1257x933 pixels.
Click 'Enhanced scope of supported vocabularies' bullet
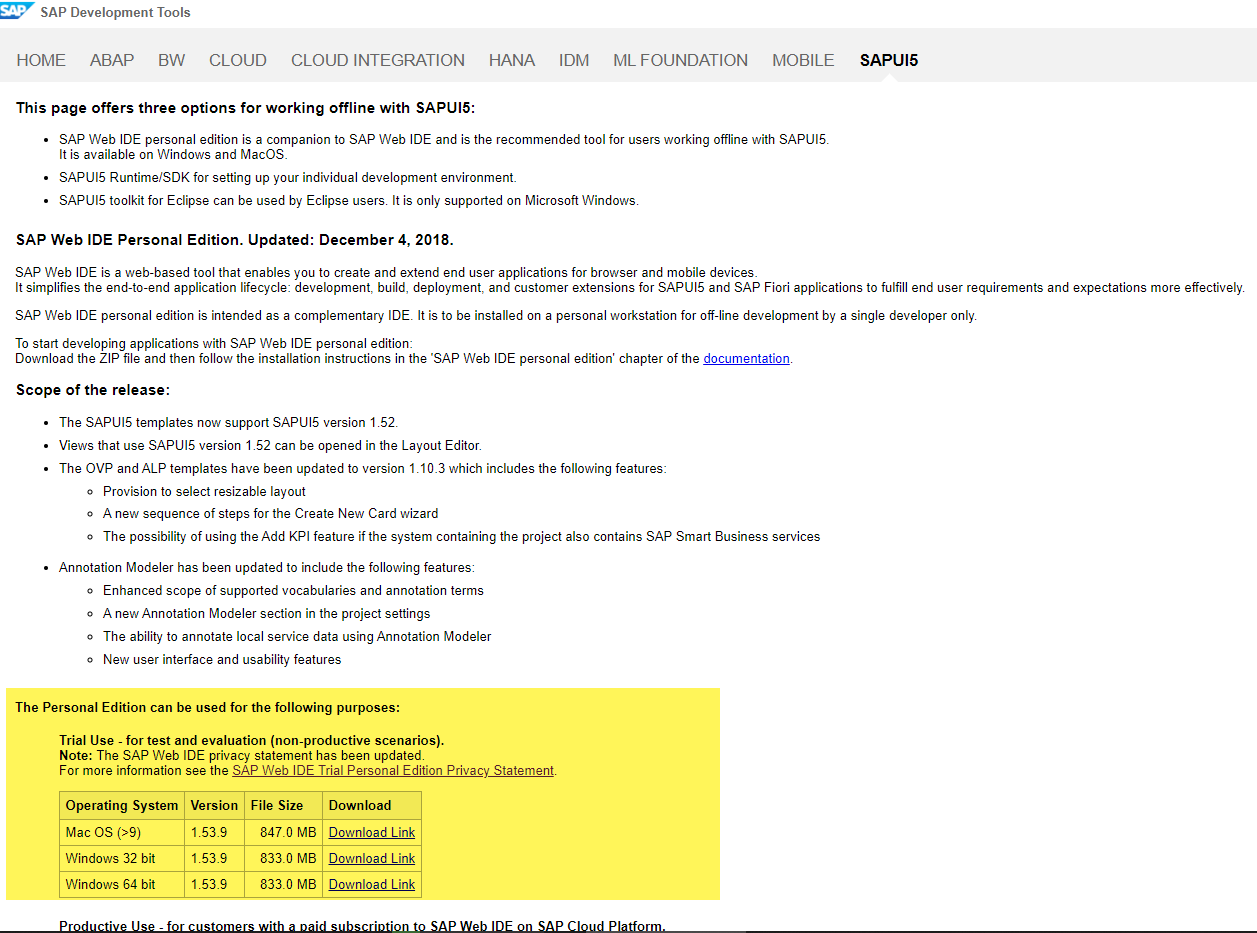click(293, 590)
